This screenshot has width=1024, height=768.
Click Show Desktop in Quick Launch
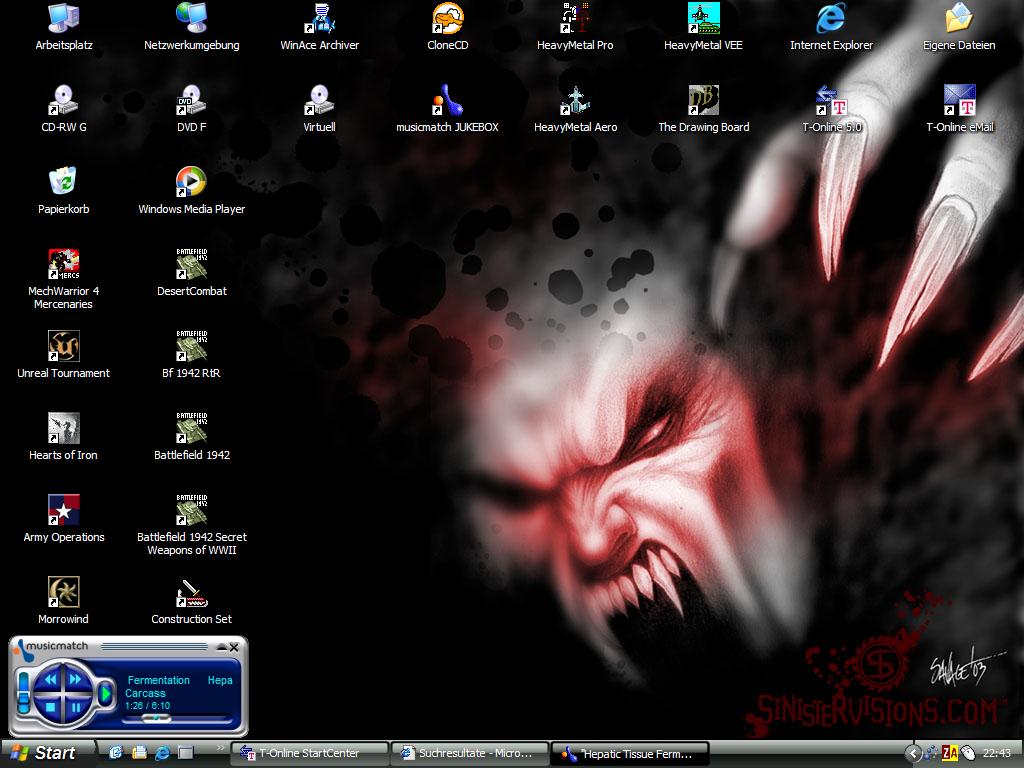(185, 753)
